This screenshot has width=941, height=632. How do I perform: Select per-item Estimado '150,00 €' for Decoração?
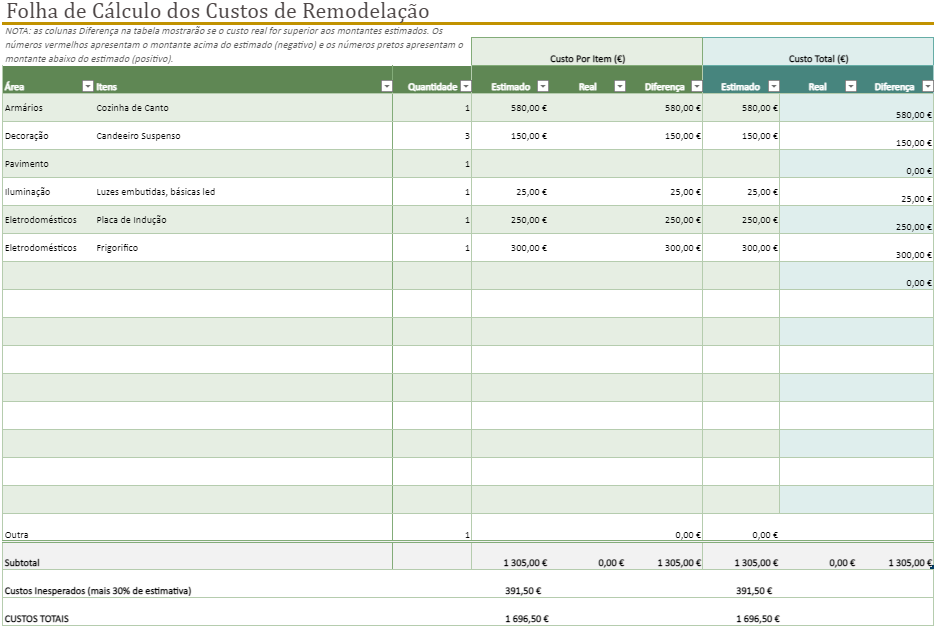(529, 136)
